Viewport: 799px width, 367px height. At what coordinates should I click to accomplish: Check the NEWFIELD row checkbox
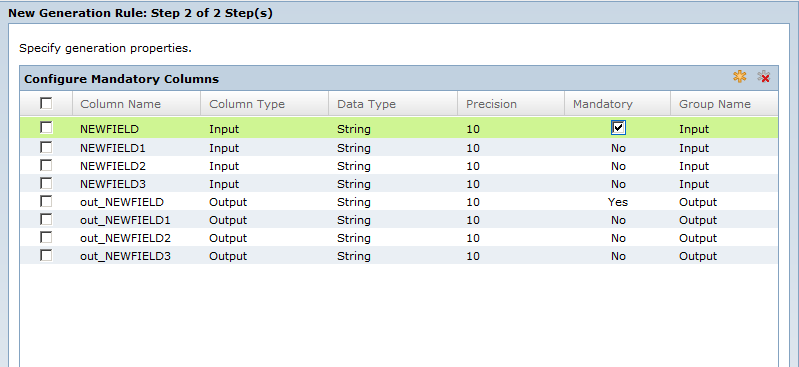point(46,127)
